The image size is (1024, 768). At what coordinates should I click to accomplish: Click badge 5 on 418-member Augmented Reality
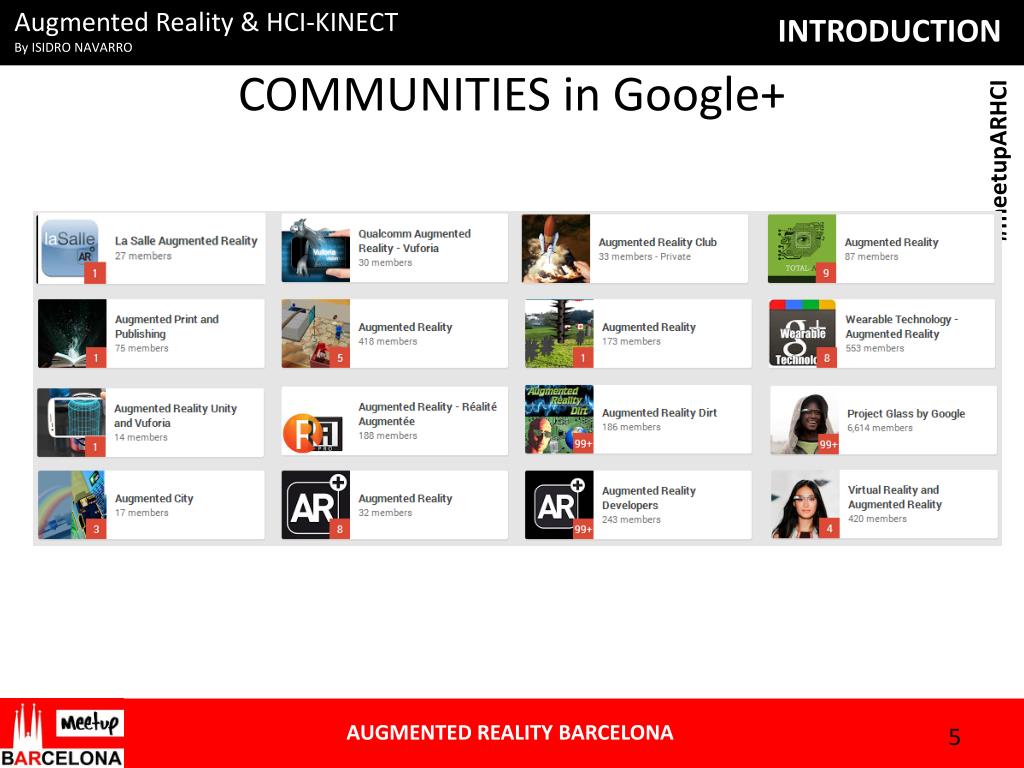(x=340, y=357)
